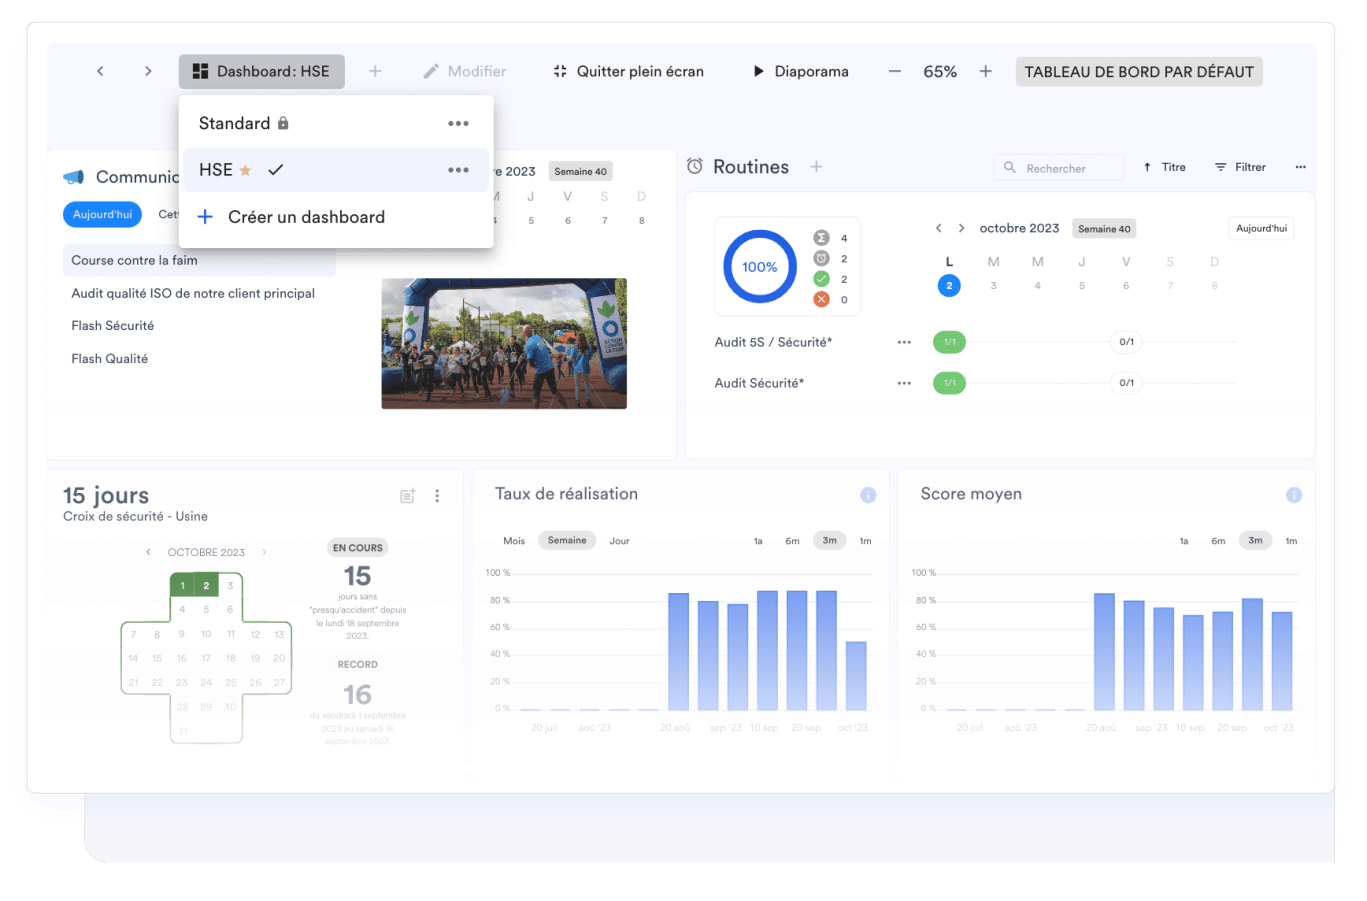Select 6m range in Score moyen chart
The image size is (1367, 901).
point(1218,541)
